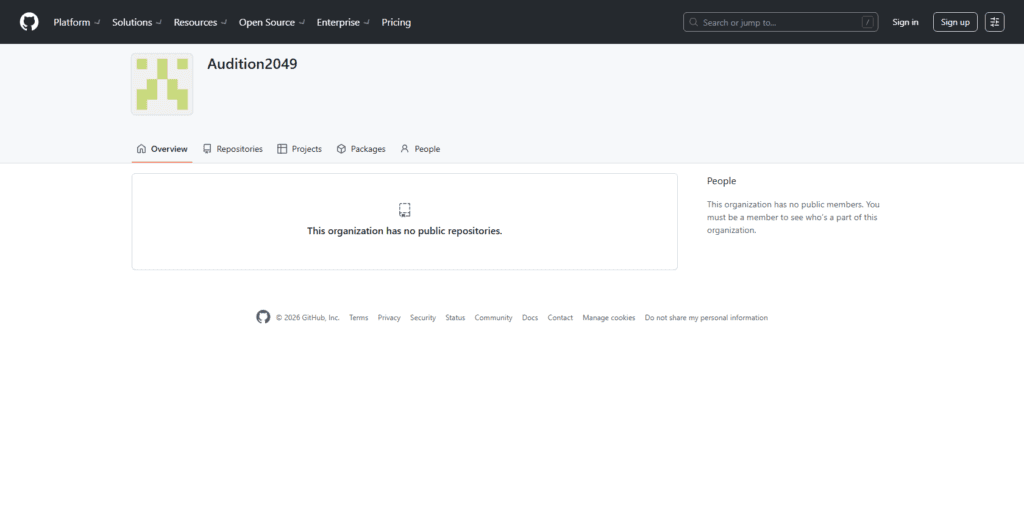This screenshot has width=1024, height=508.
Task: Click the magnifier icon in search box
Action: click(694, 22)
